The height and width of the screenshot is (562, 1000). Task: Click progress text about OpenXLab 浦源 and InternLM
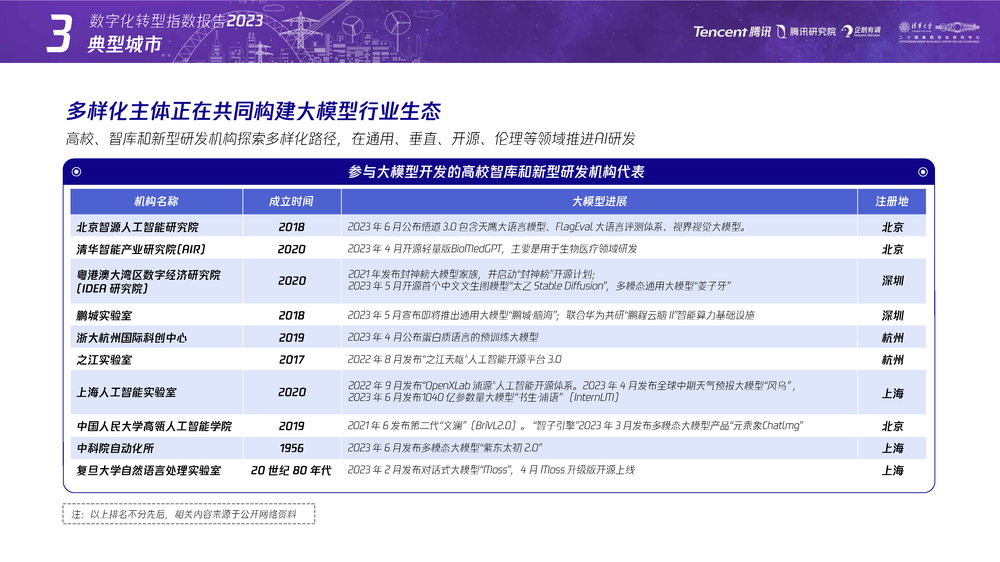[x=572, y=392]
